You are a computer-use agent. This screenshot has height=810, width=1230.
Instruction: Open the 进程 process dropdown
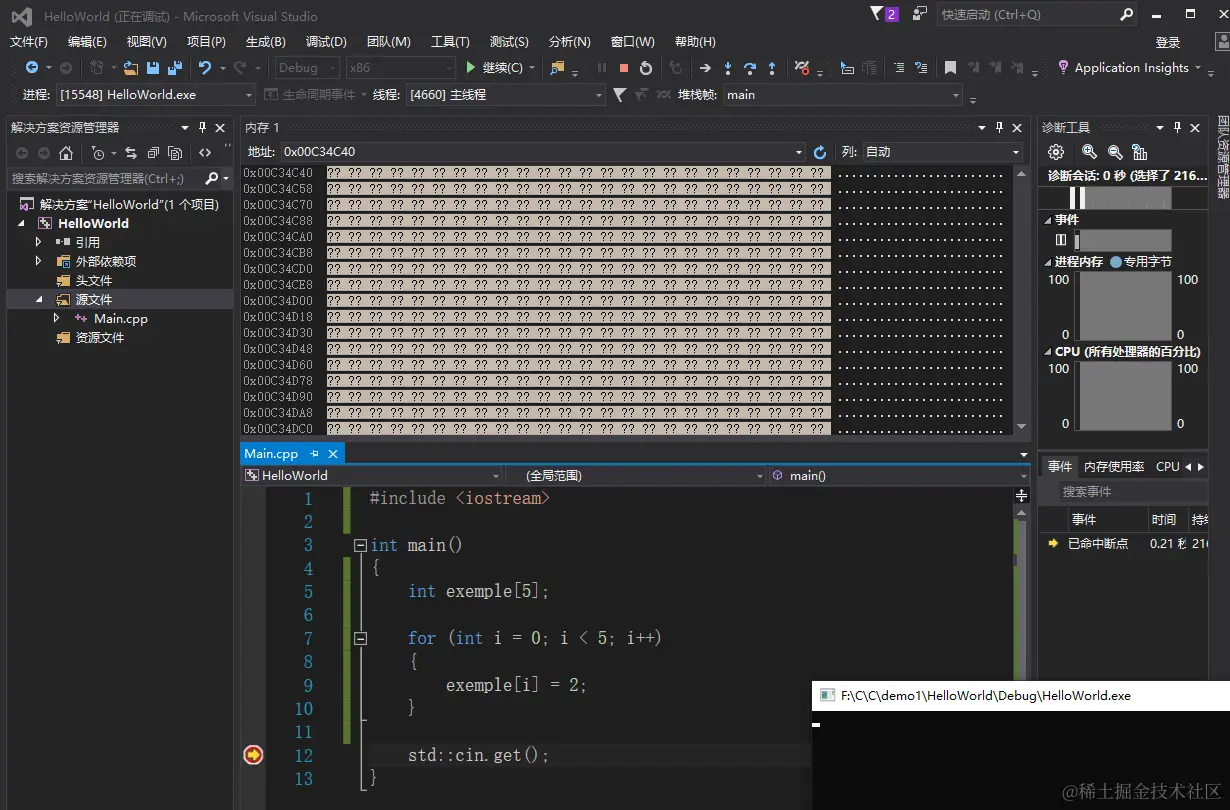click(155, 95)
